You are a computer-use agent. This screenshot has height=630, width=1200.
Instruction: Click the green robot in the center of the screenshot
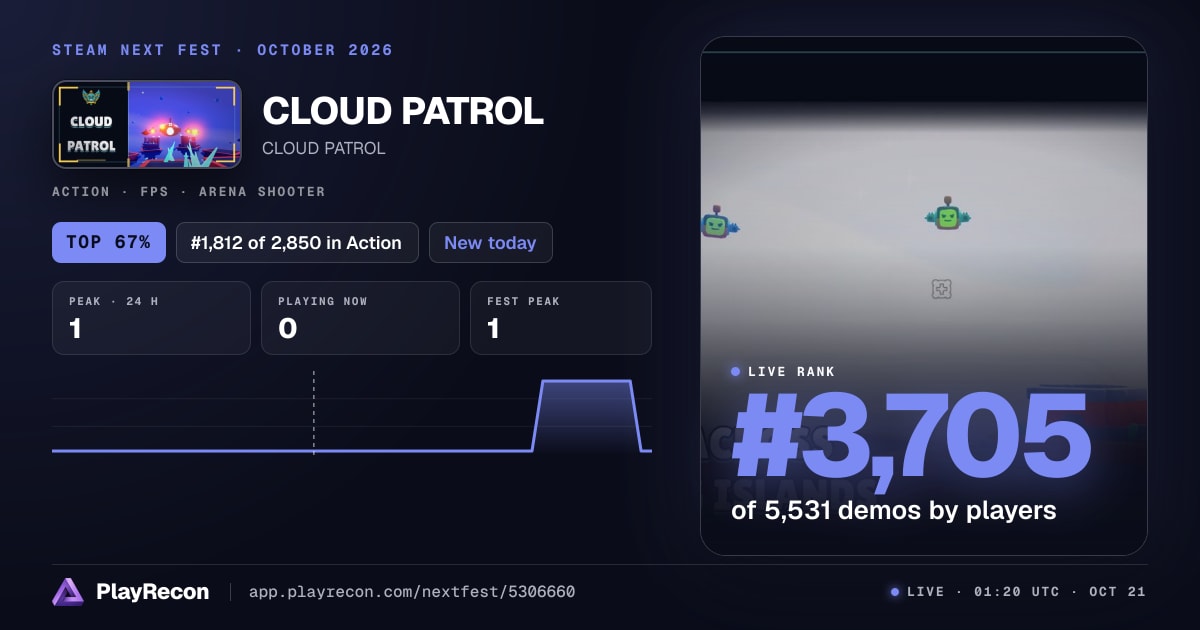[948, 213]
